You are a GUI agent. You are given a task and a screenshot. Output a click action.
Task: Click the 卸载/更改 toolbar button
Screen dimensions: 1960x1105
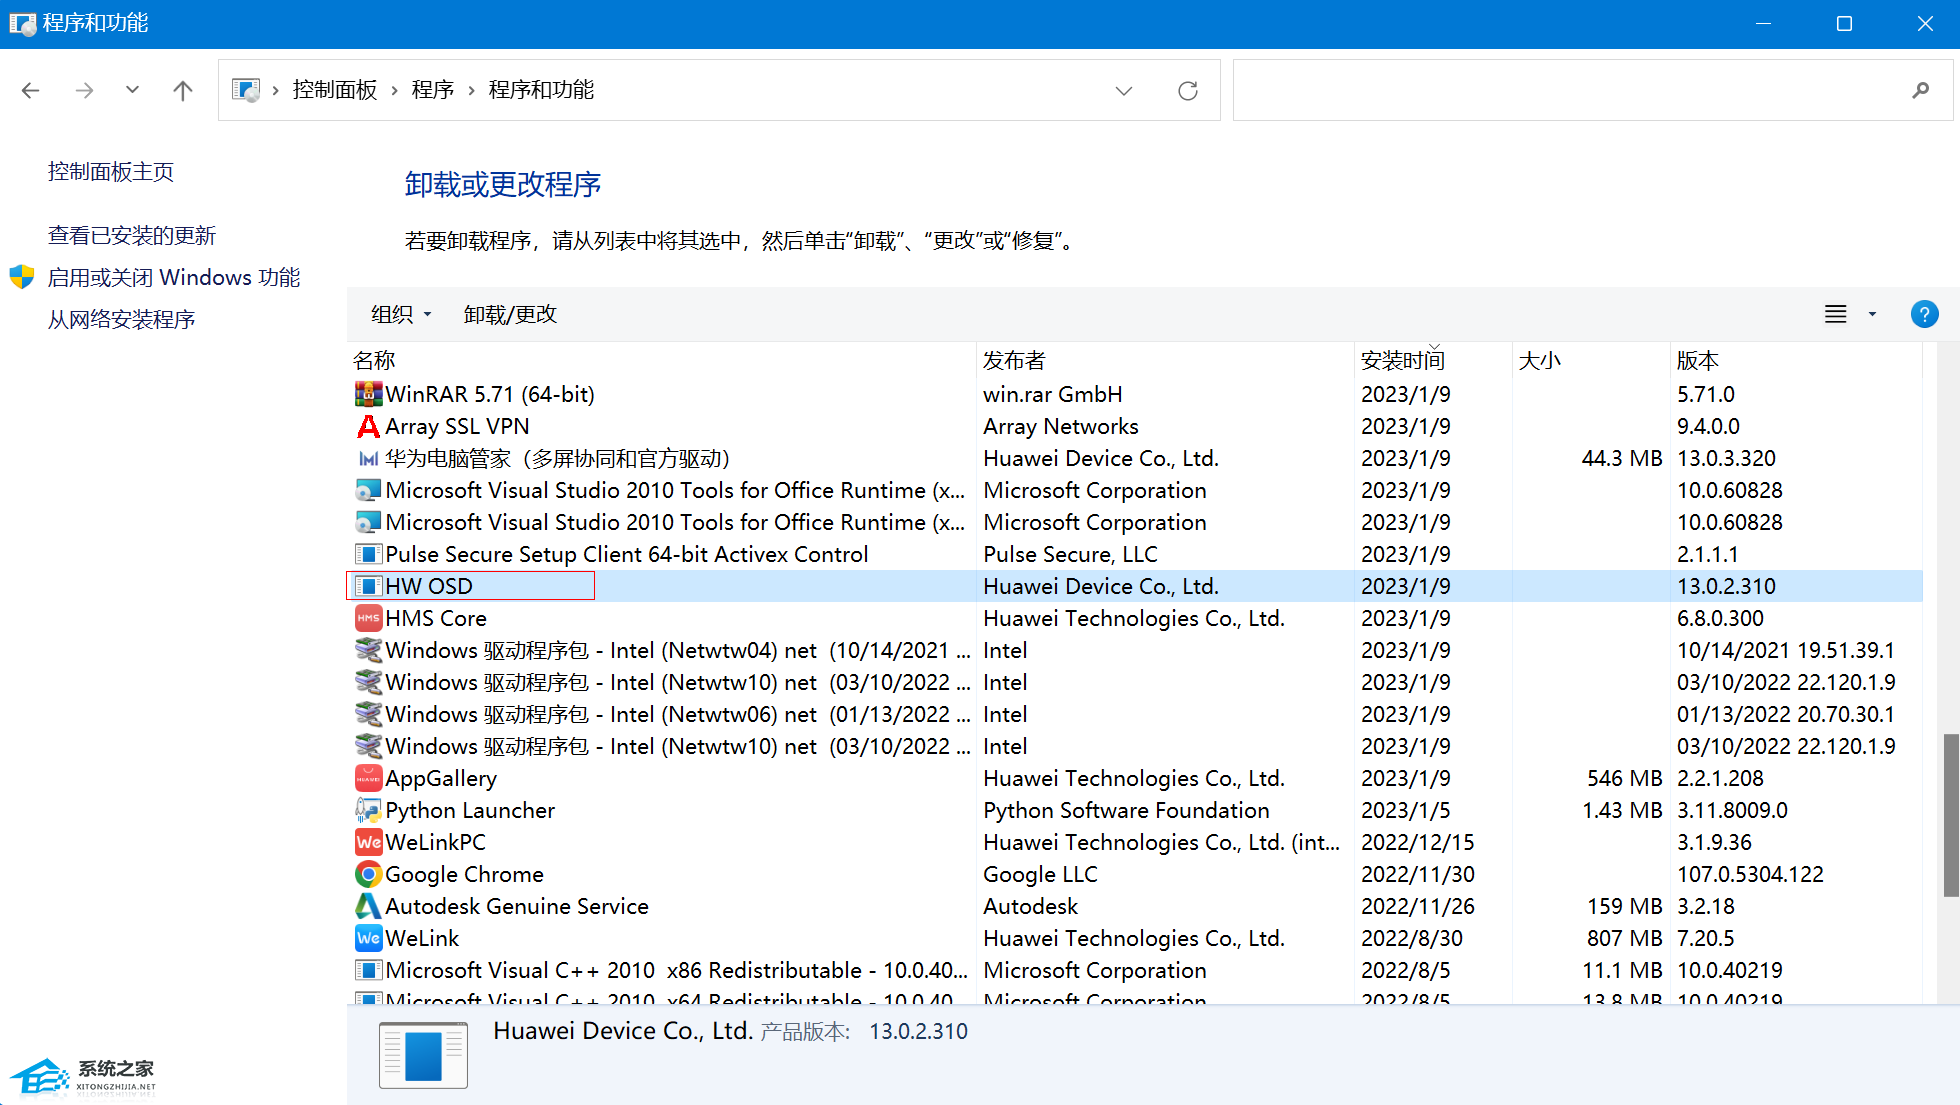510,314
